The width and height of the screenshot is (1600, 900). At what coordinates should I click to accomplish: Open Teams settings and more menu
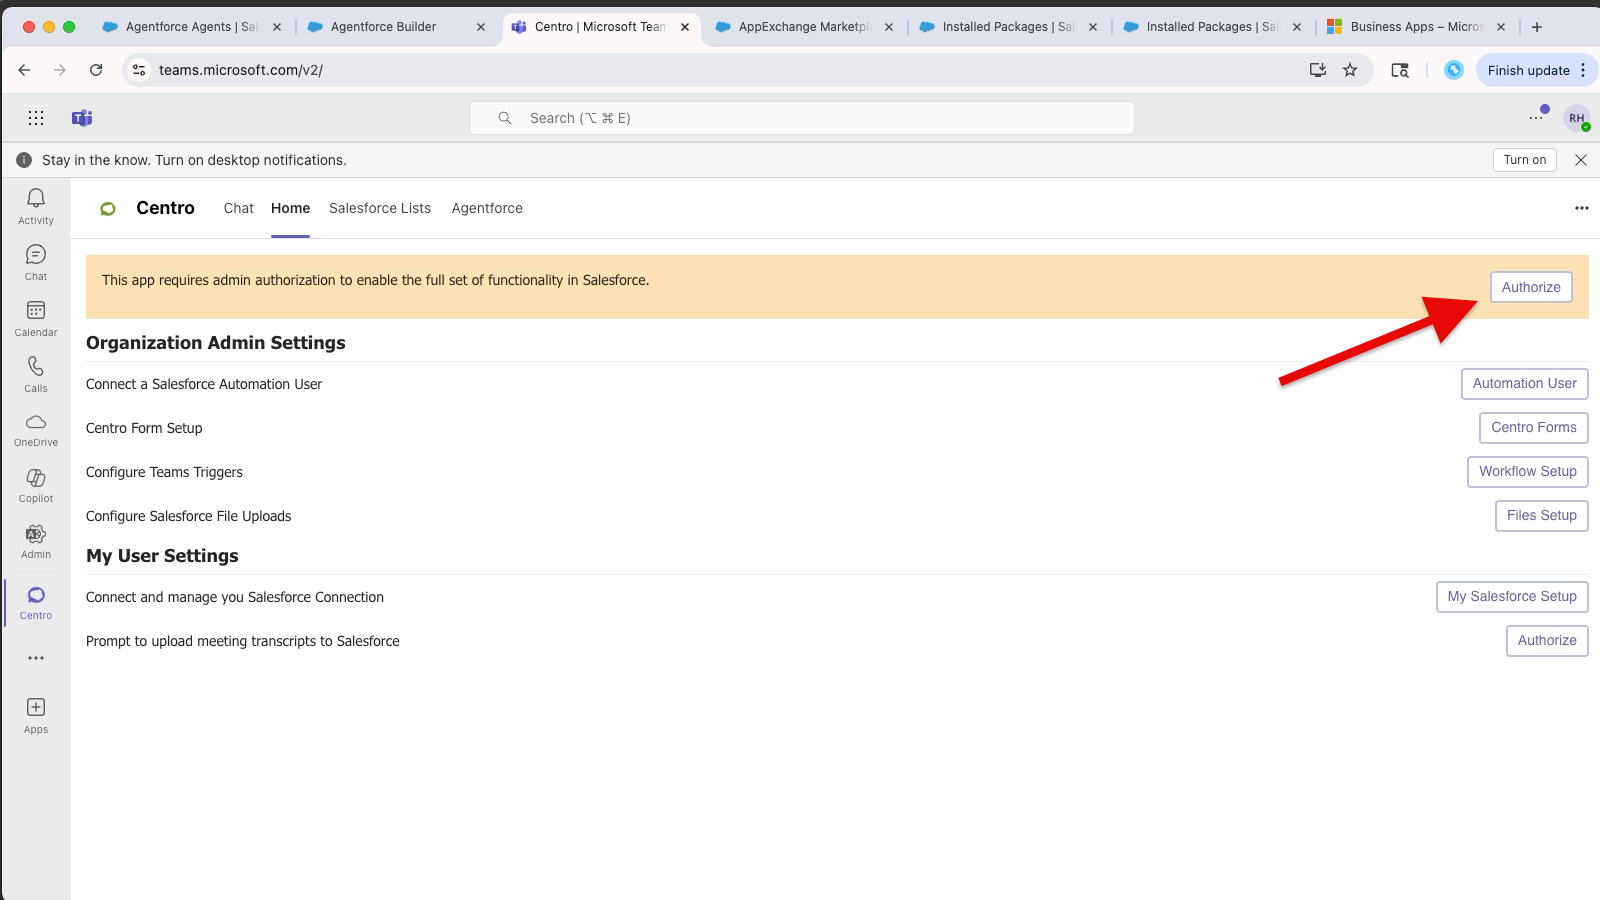[x=1536, y=118]
